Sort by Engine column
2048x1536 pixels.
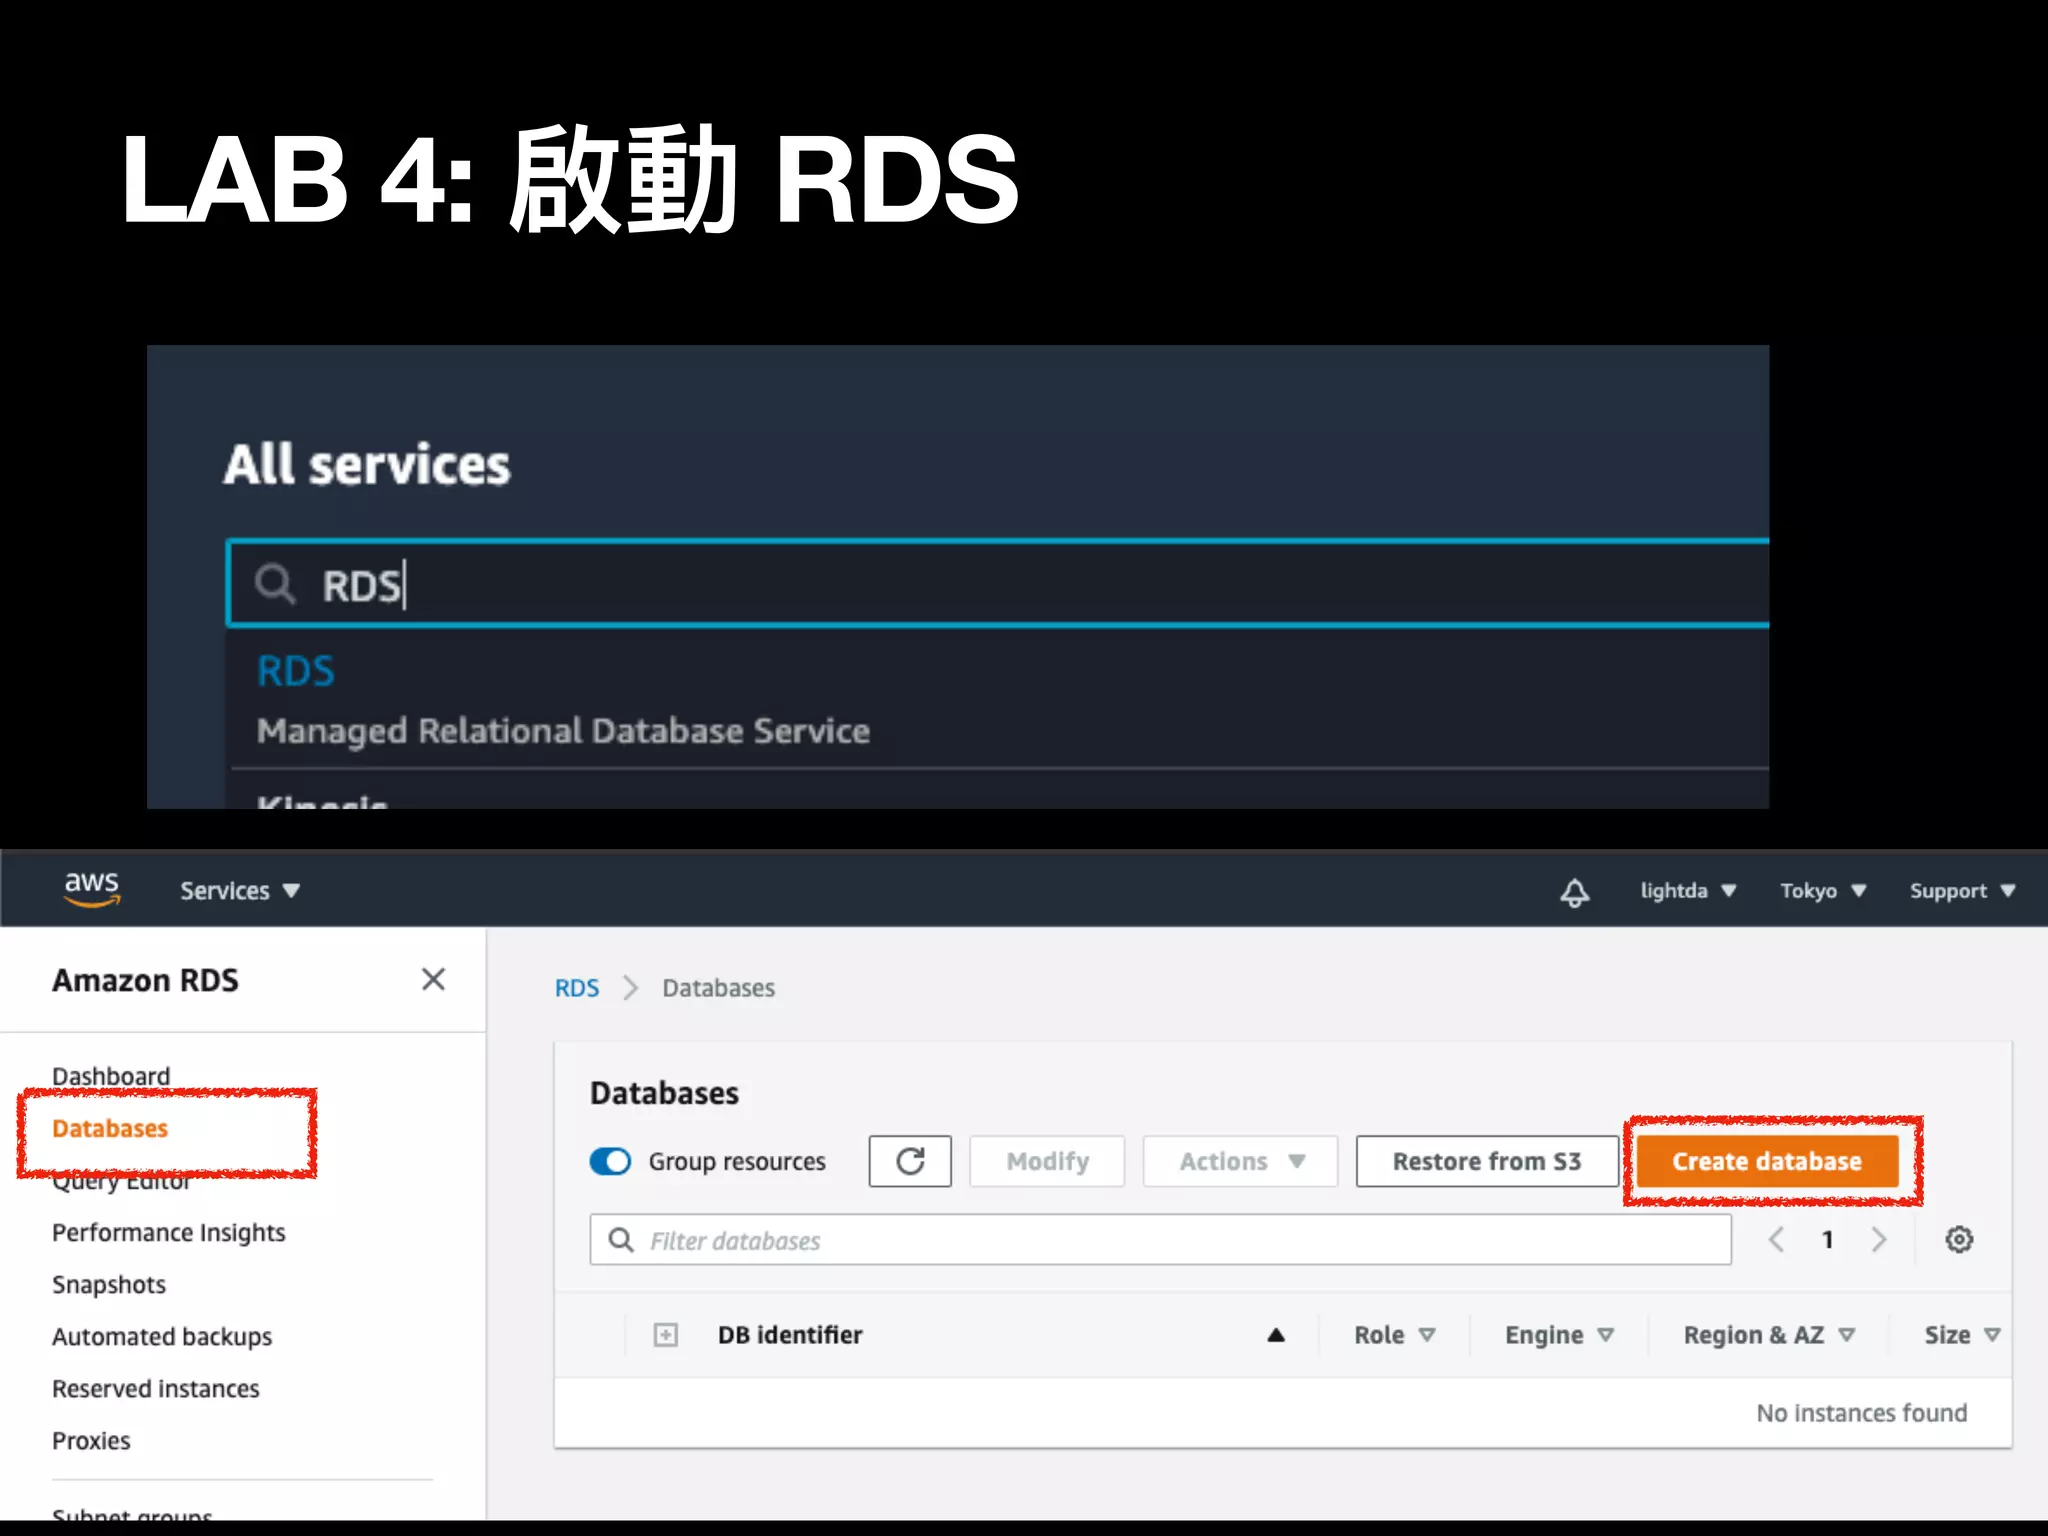coord(1559,1335)
